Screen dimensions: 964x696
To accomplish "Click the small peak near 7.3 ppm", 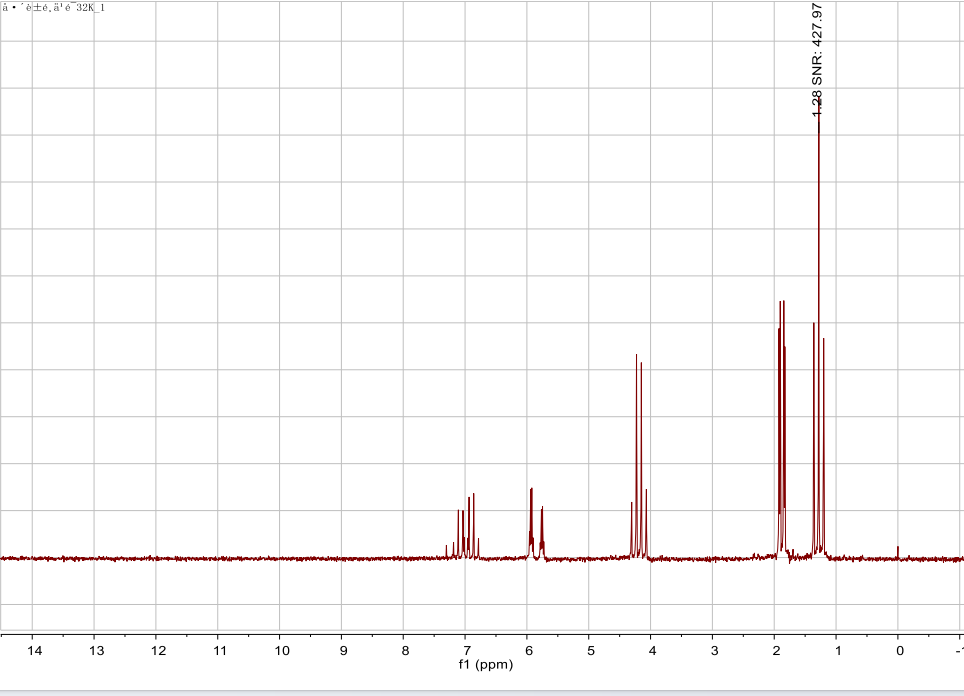I will click(446, 551).
